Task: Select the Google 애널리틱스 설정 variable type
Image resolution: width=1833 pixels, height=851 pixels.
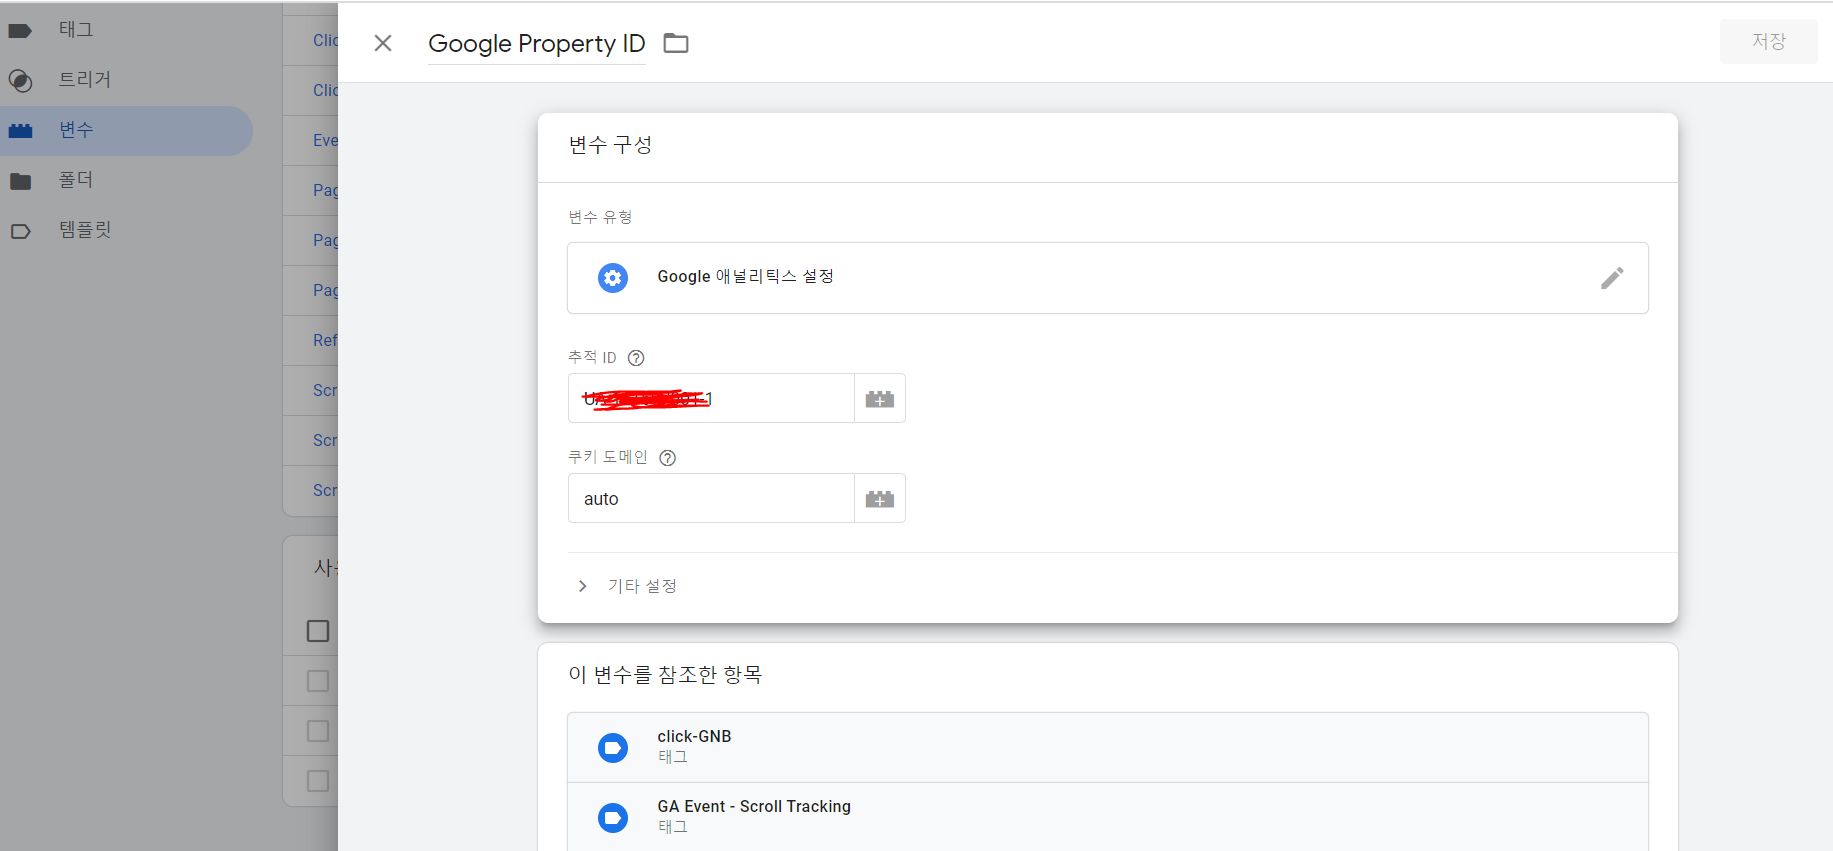Action: [1107, 278]
